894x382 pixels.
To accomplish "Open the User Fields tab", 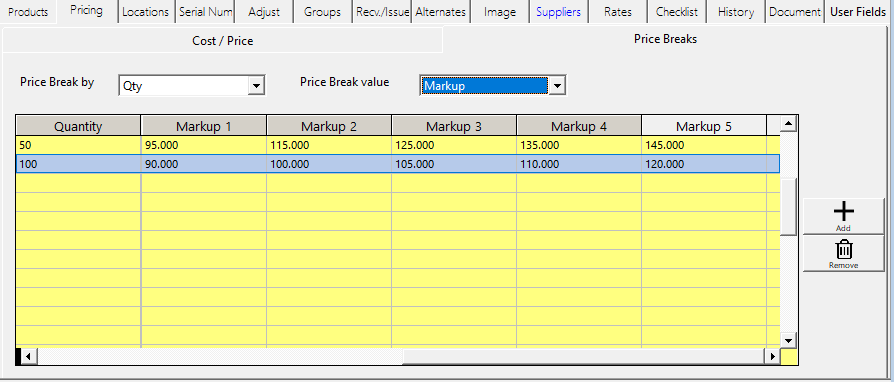I will click(x=858, y=11).
